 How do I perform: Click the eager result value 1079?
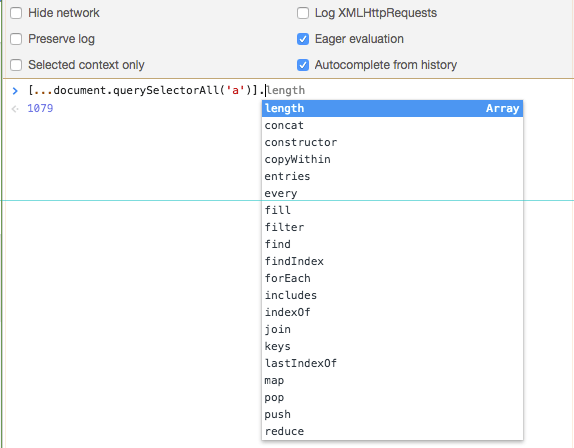pyautogui.click(x=40, y=108)
